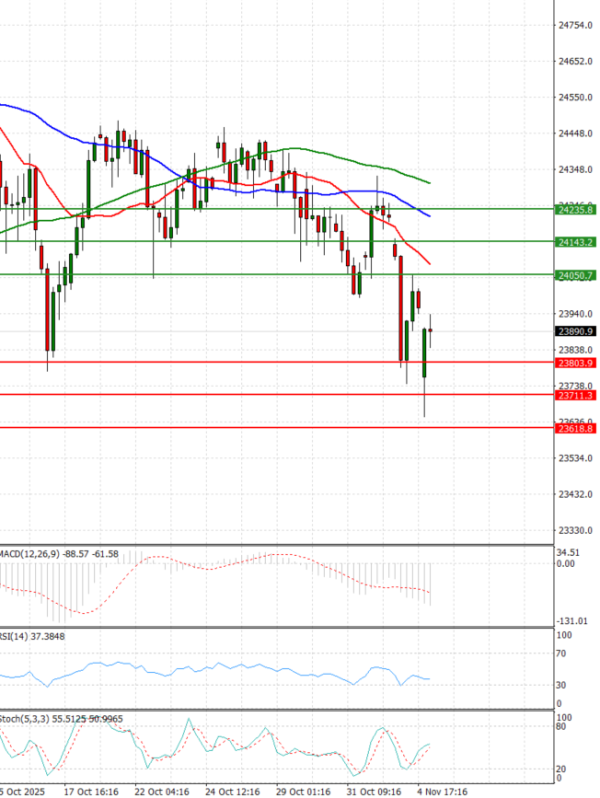Click the 23618.8 red support label
The image size is (600, 798).
[577, 428]
